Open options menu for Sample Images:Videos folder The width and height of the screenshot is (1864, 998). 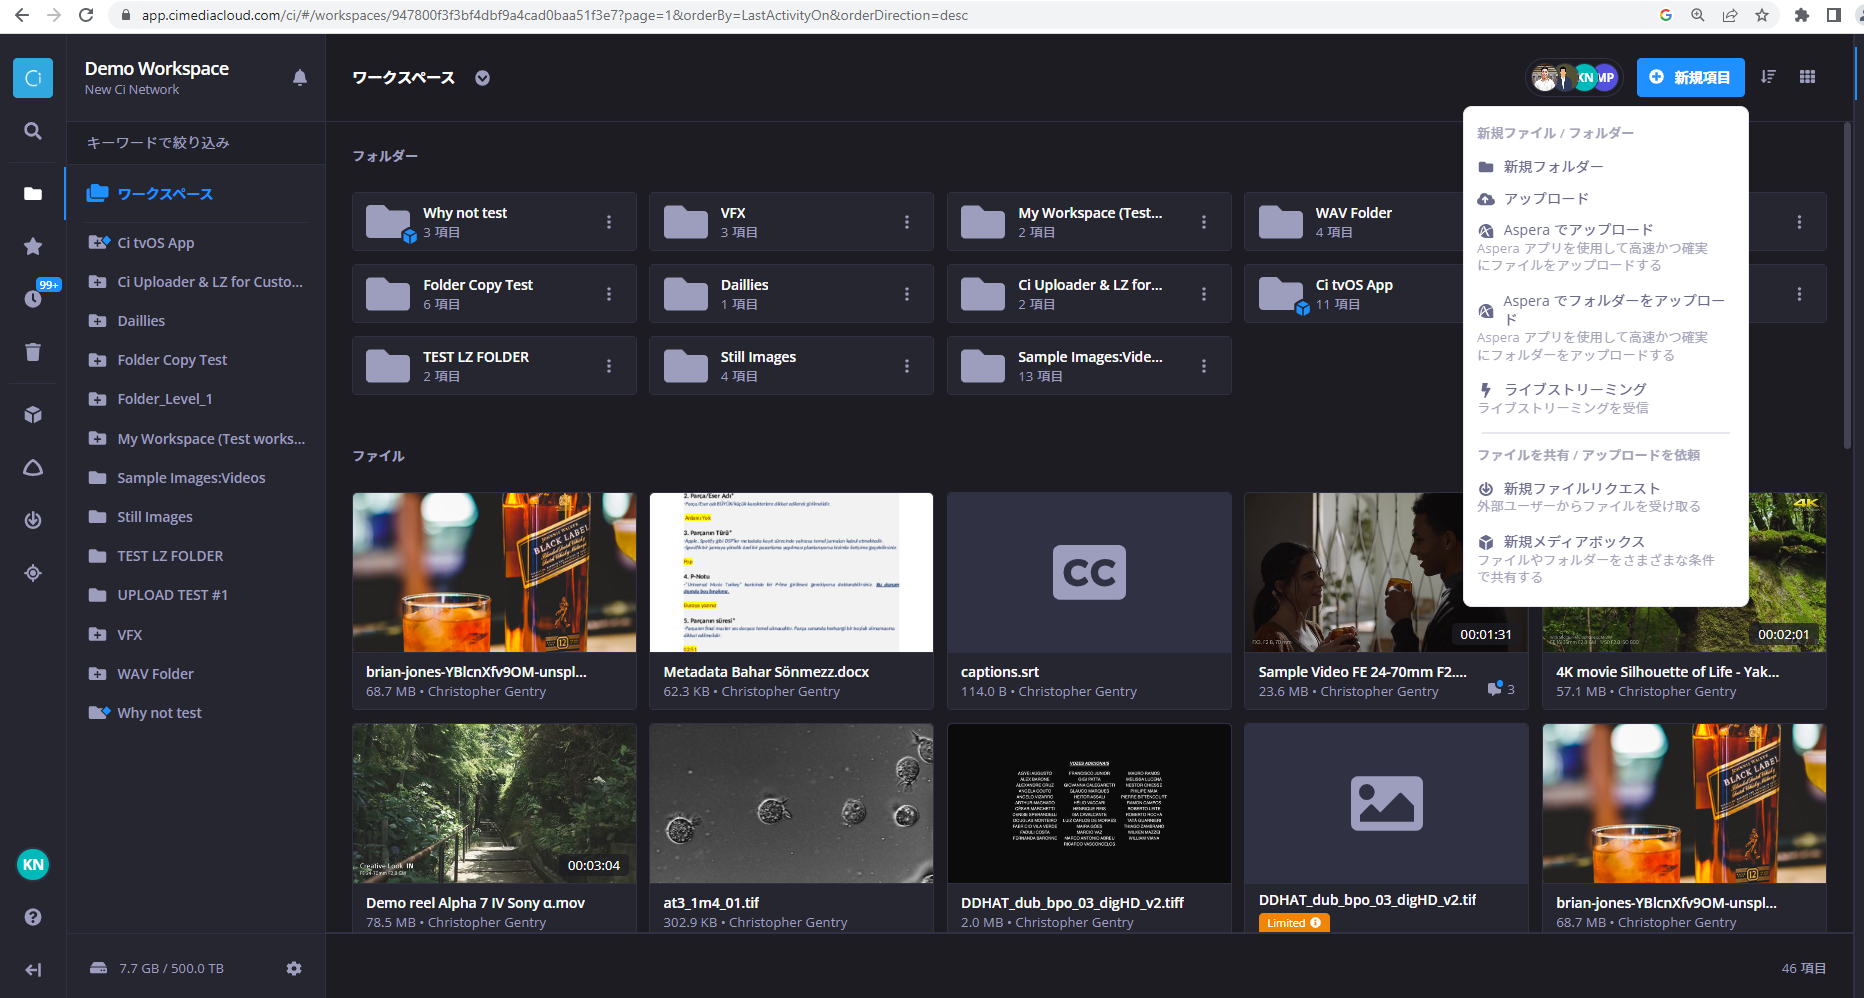point(1204,366)
